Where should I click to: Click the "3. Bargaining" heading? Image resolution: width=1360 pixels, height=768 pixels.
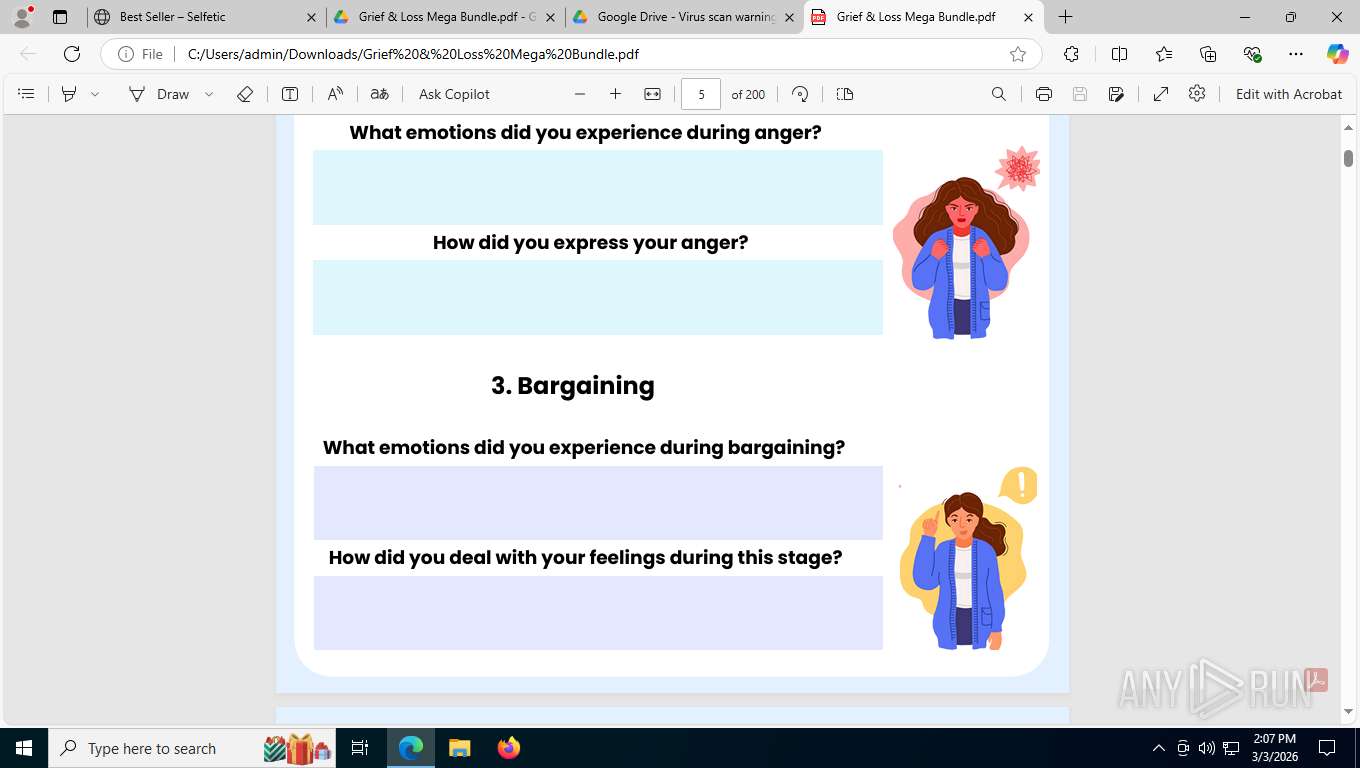pos(573,386)
